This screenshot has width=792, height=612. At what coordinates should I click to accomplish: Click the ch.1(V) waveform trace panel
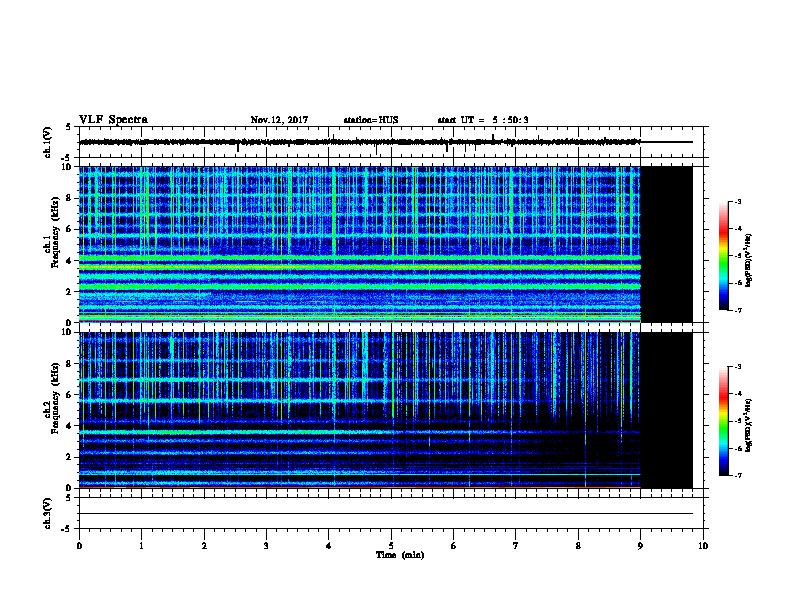391,142
